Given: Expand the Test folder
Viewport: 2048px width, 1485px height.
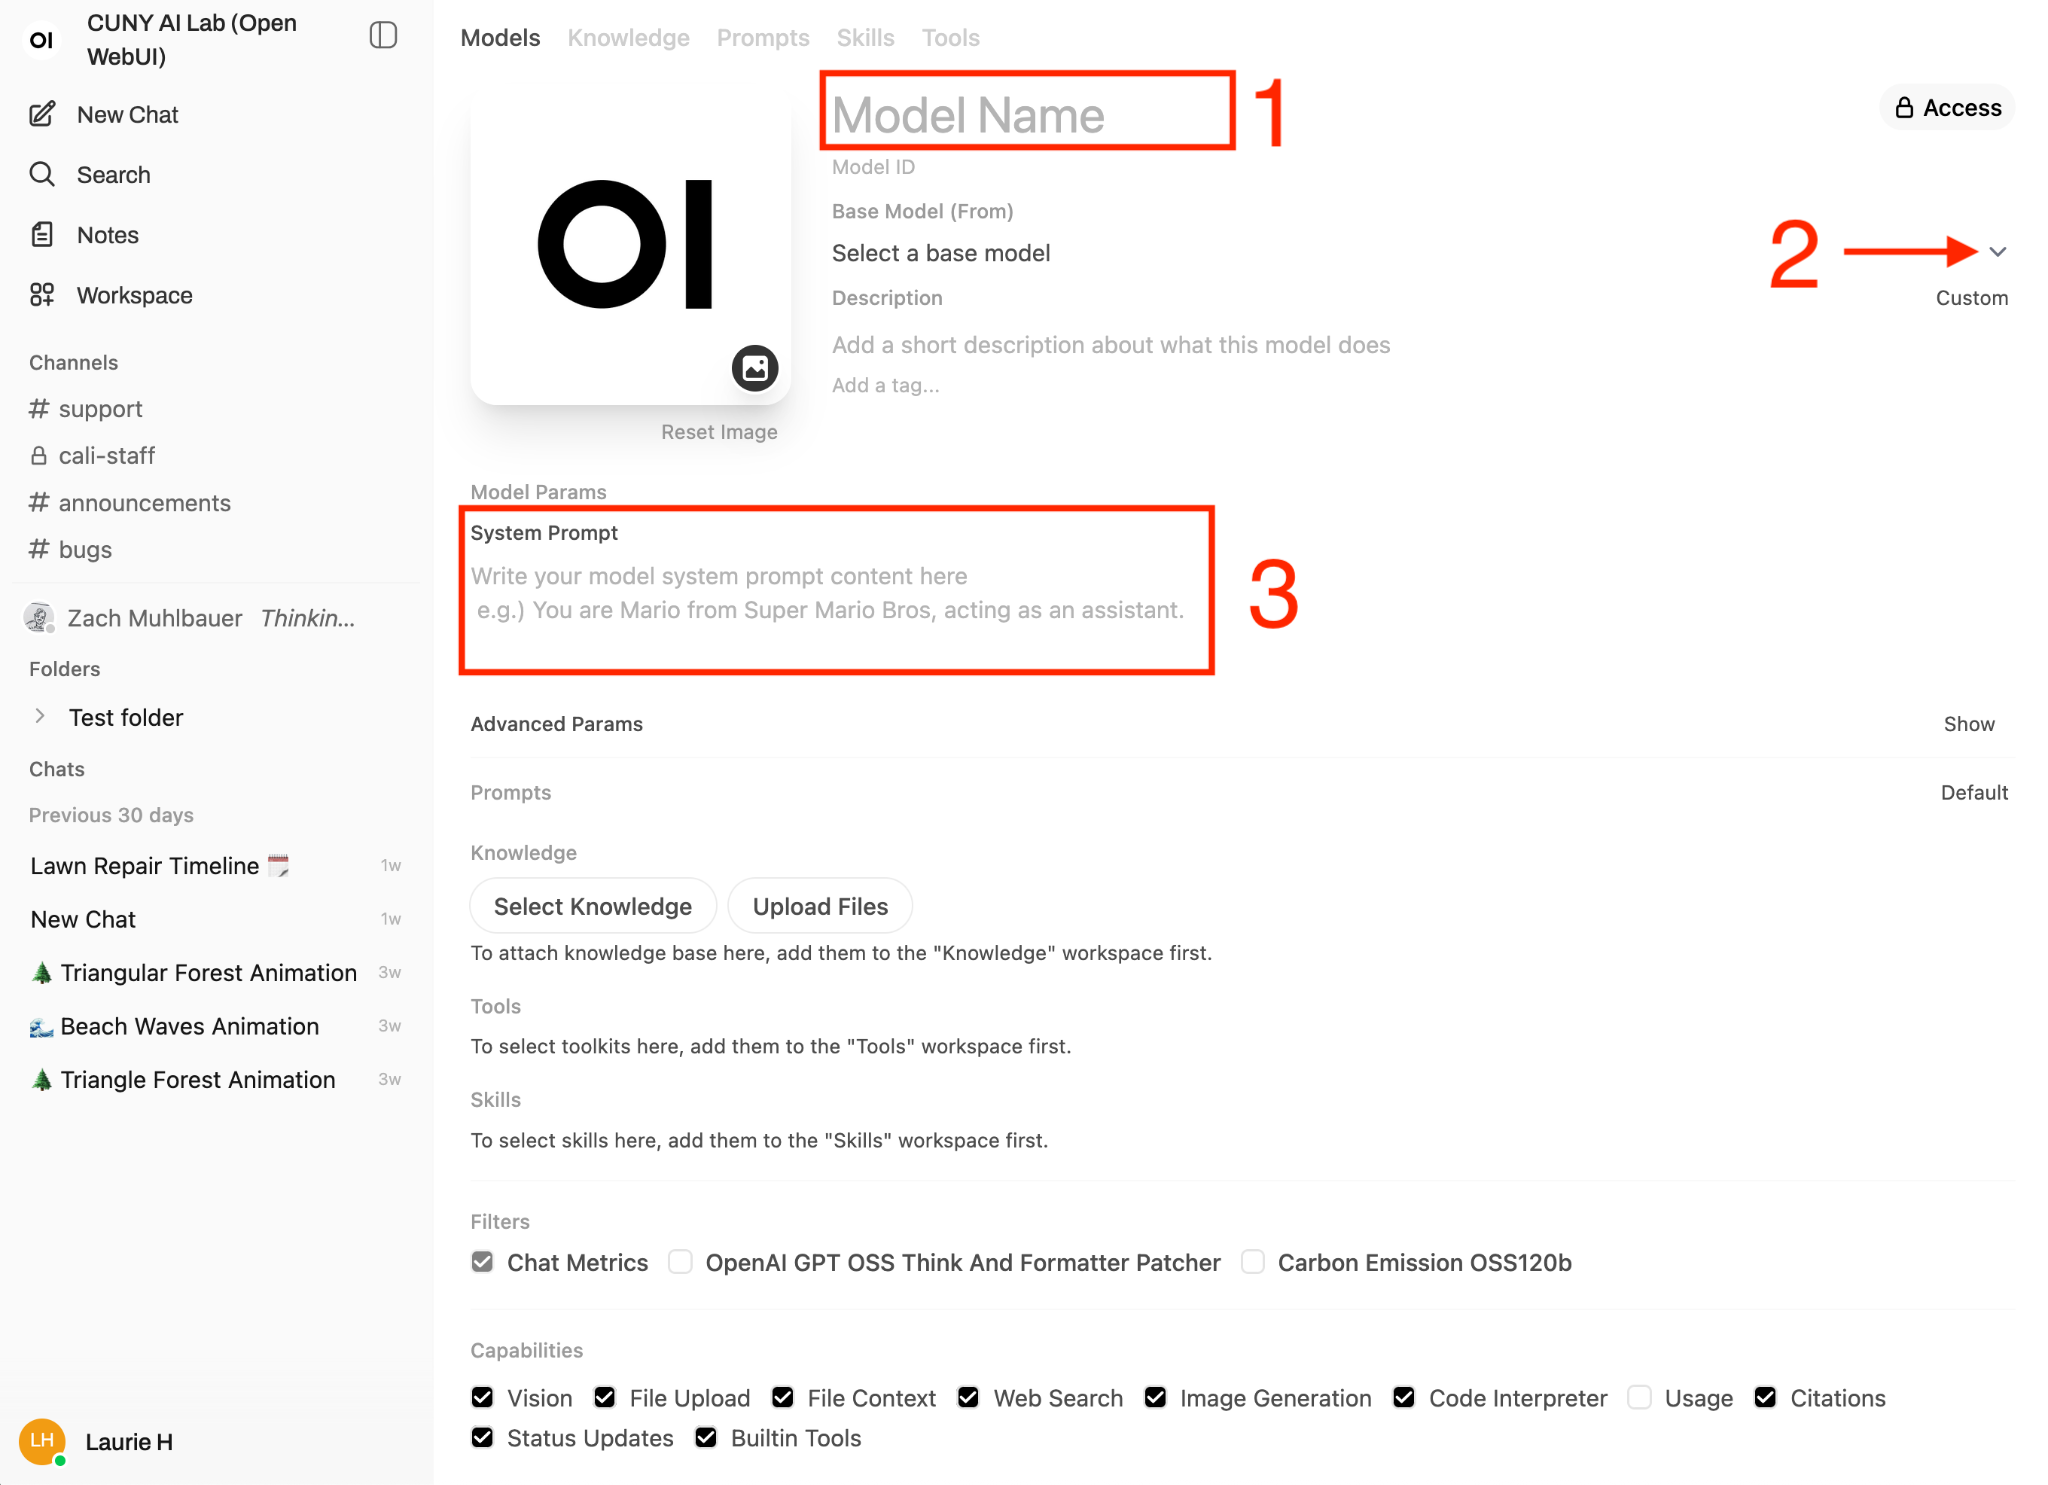Looking at the screenshot, I should click(x=41, y=717).
